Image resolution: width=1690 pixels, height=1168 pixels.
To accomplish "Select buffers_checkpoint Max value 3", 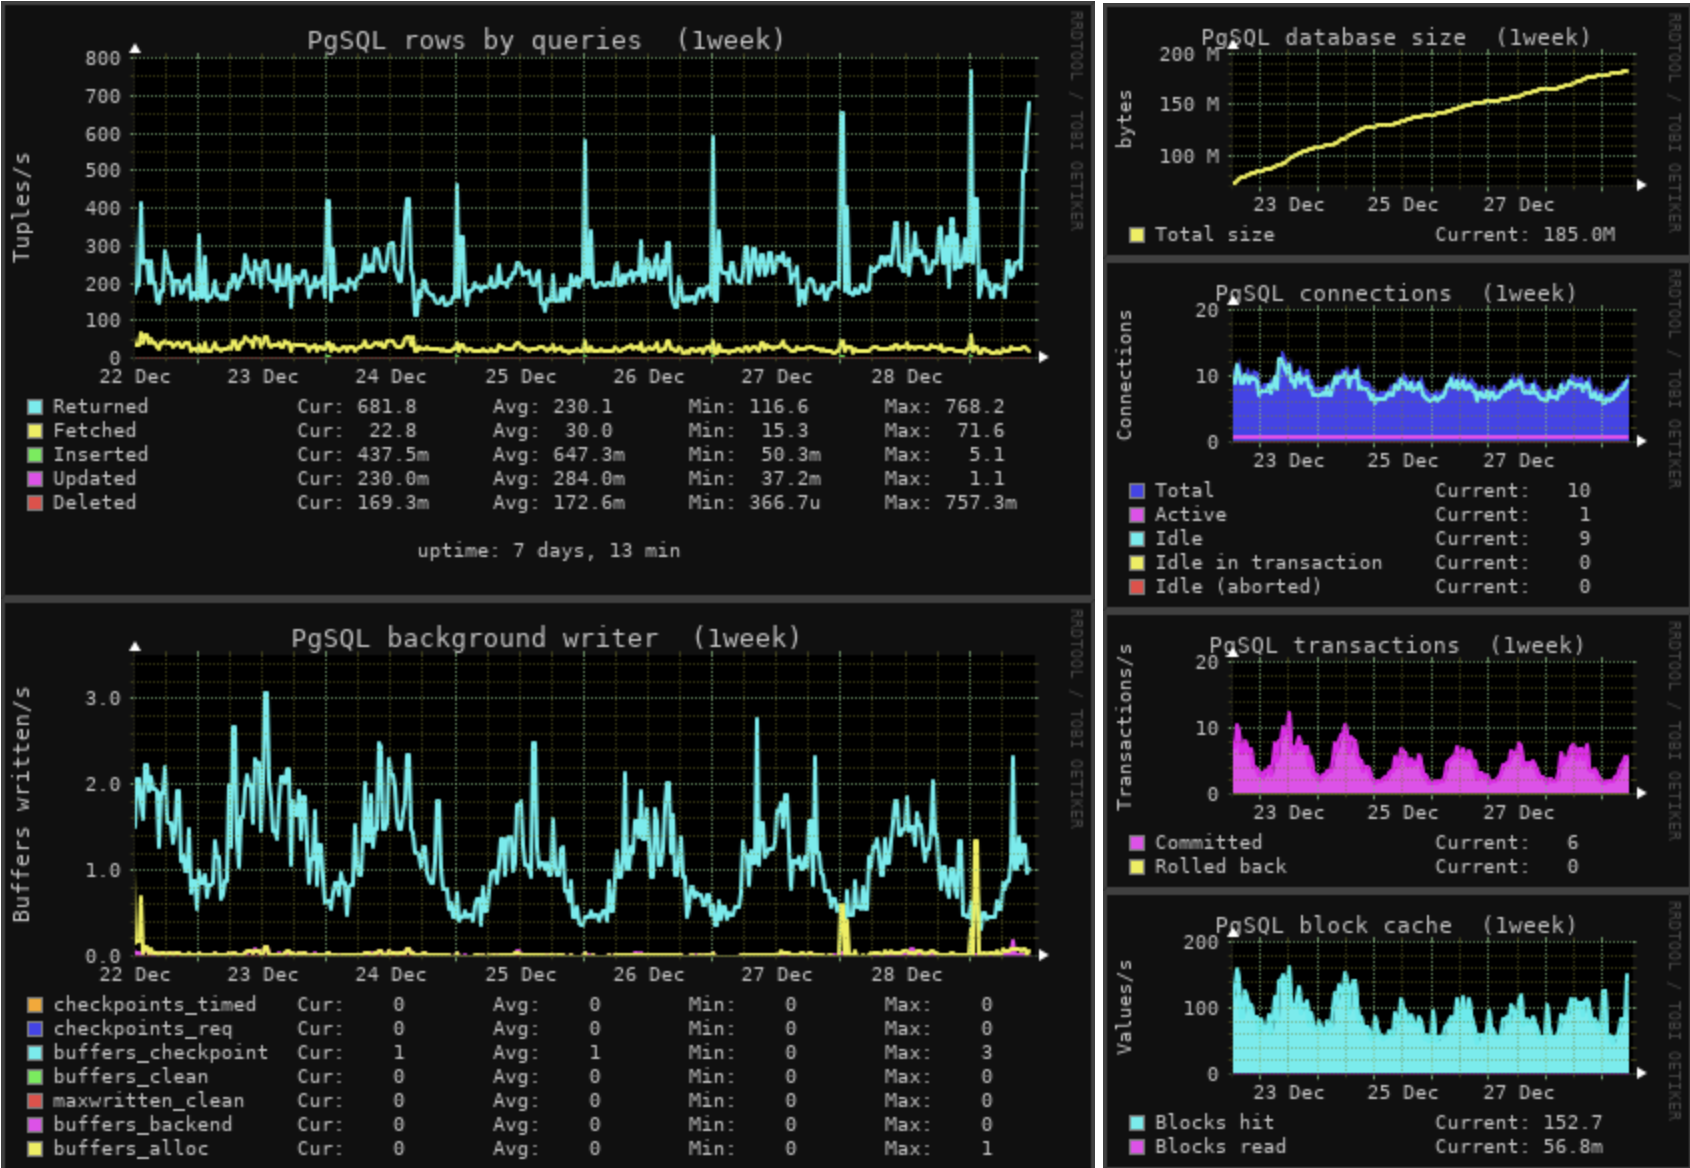I will tap(986, 1053).
